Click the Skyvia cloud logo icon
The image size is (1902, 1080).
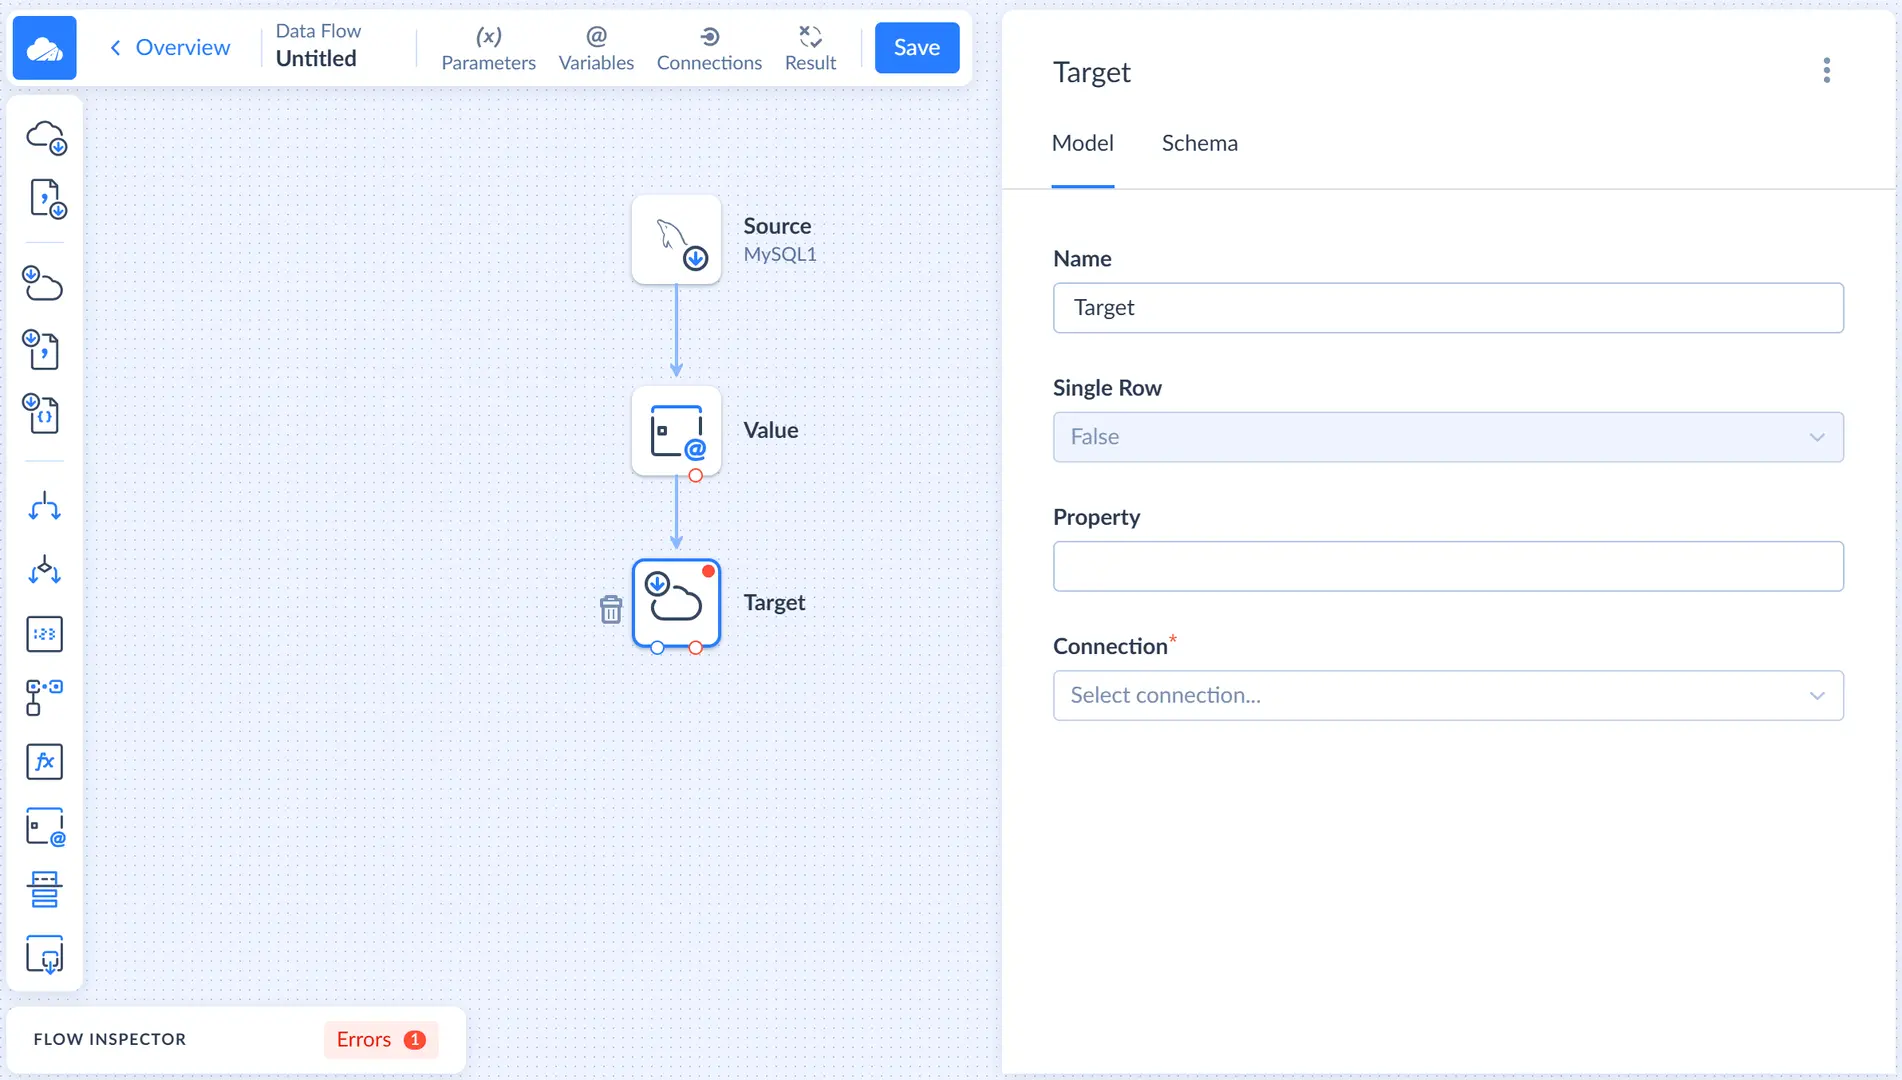[x=45, y=48]
